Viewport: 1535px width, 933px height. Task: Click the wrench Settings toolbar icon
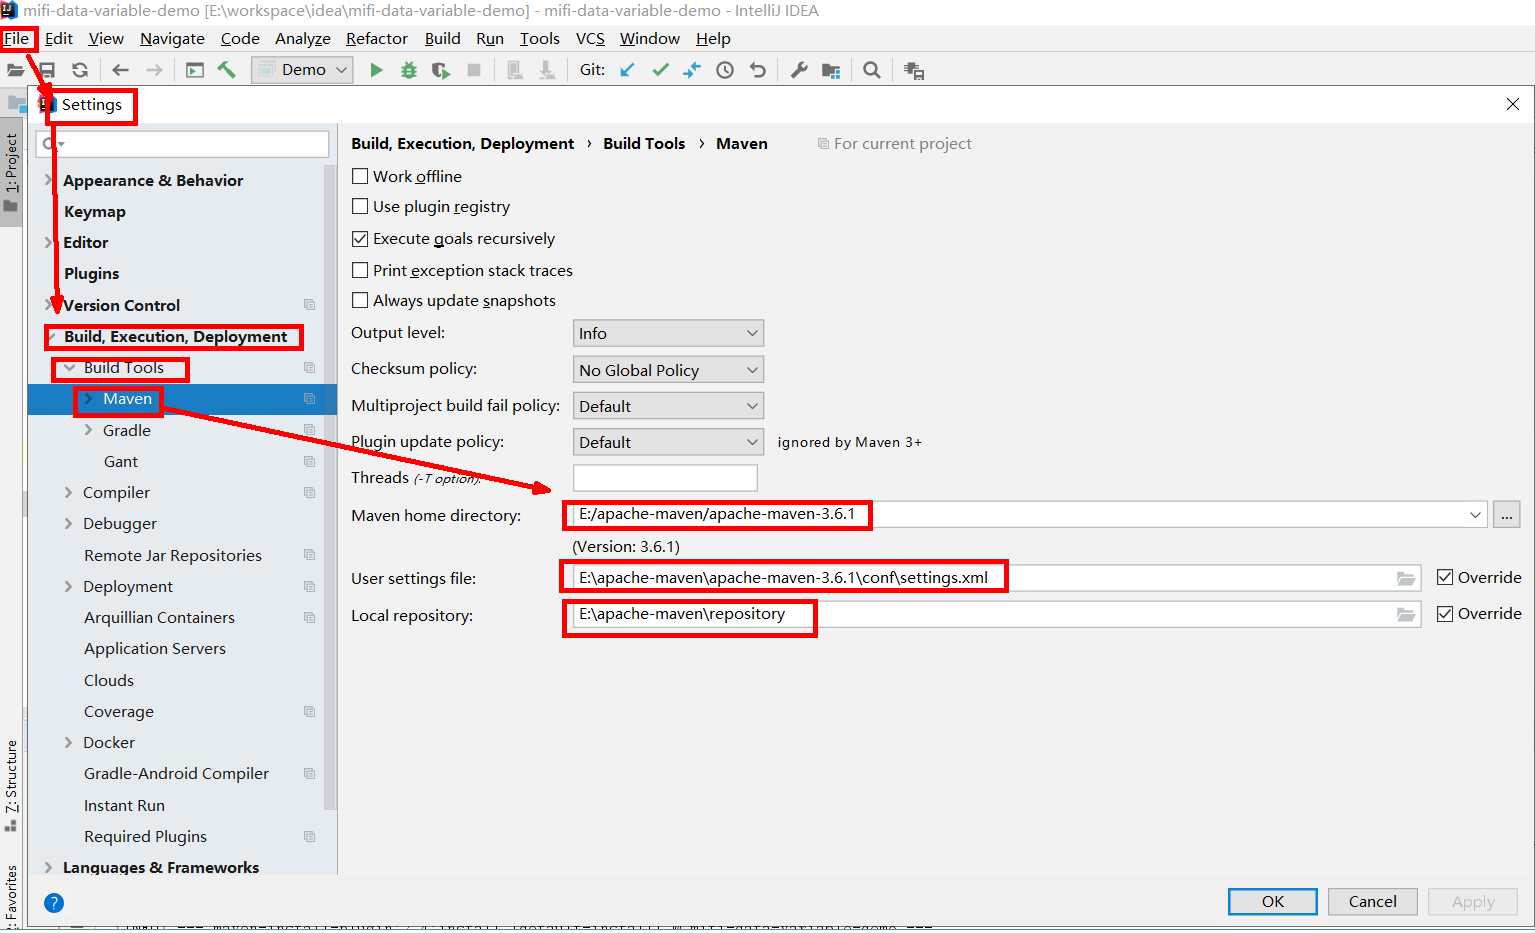pos(799,70)
